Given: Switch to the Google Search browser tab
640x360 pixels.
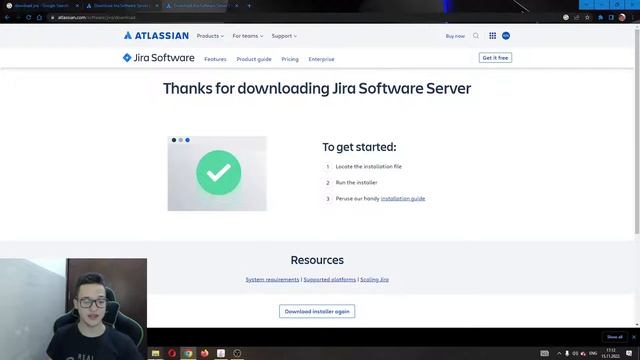Looking at the screenshot, I should tap(41, 6).
